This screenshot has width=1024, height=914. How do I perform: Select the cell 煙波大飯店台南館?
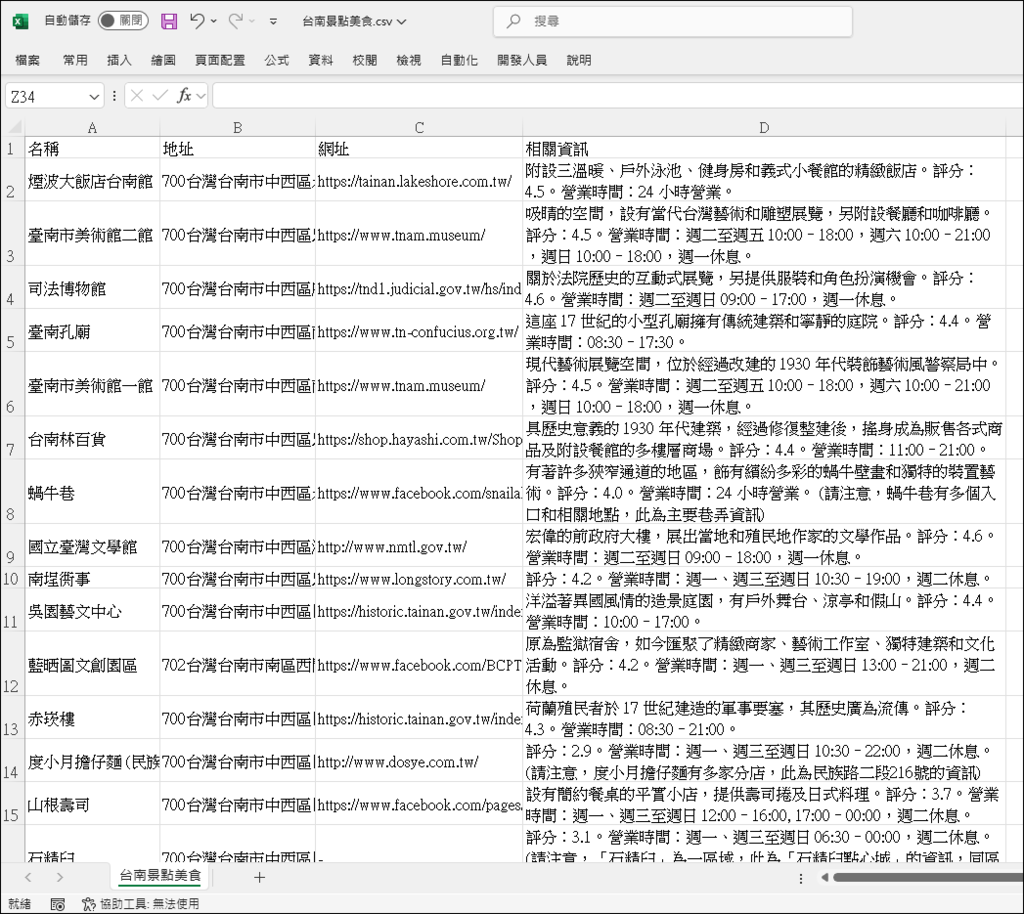tap(92, 181)
